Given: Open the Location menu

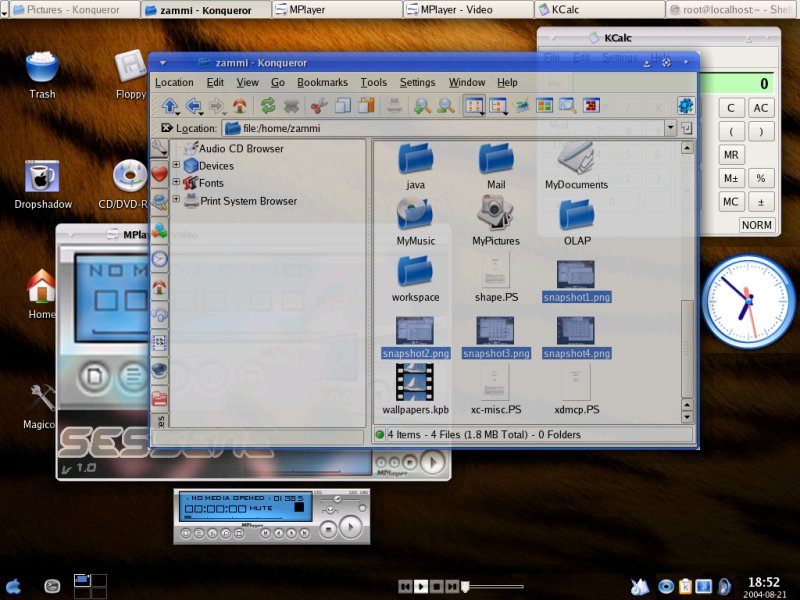Looking at the screenshot, I should click(x=174, y=82).
